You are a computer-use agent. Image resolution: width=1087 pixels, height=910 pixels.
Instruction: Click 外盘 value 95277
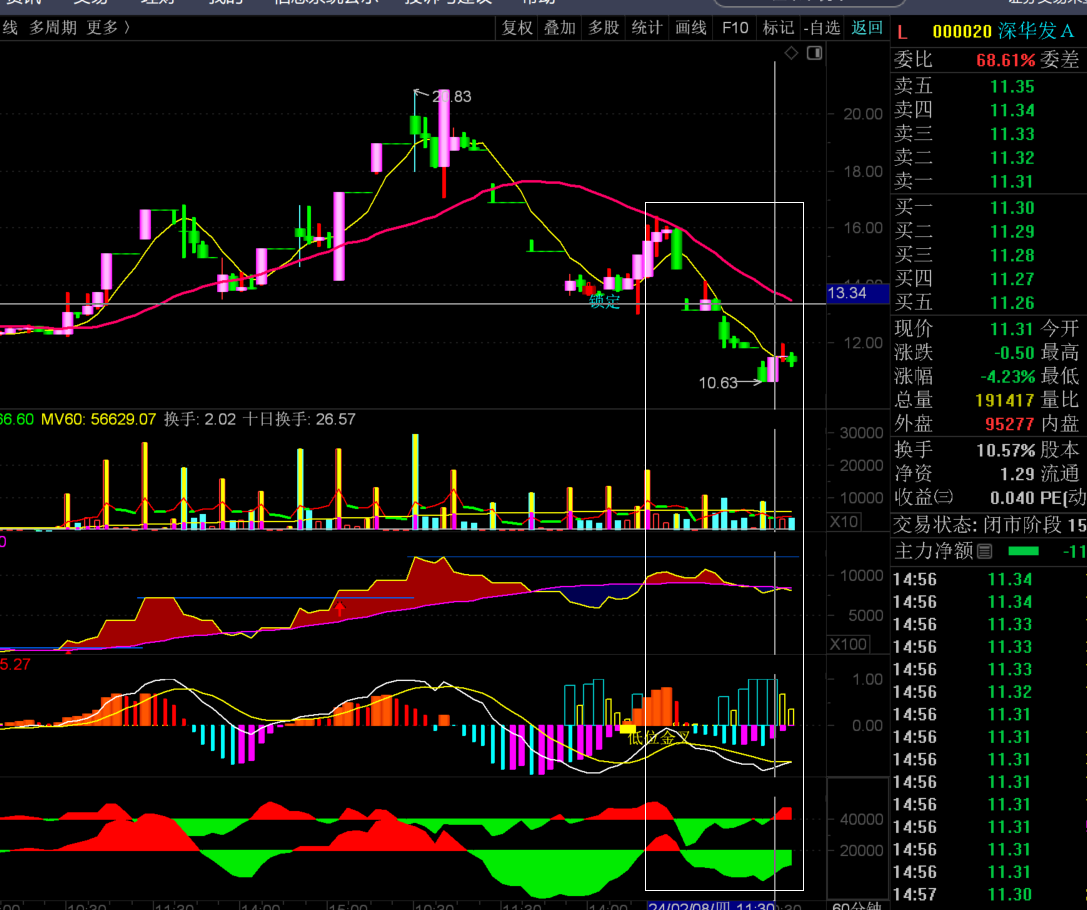(x=1010, y=424)
